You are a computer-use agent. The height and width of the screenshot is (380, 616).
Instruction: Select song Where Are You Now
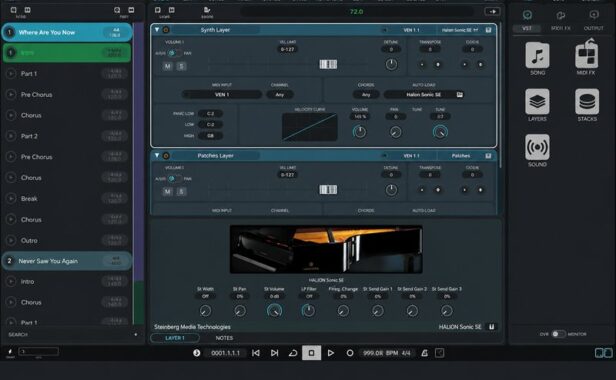coord(67,32)
